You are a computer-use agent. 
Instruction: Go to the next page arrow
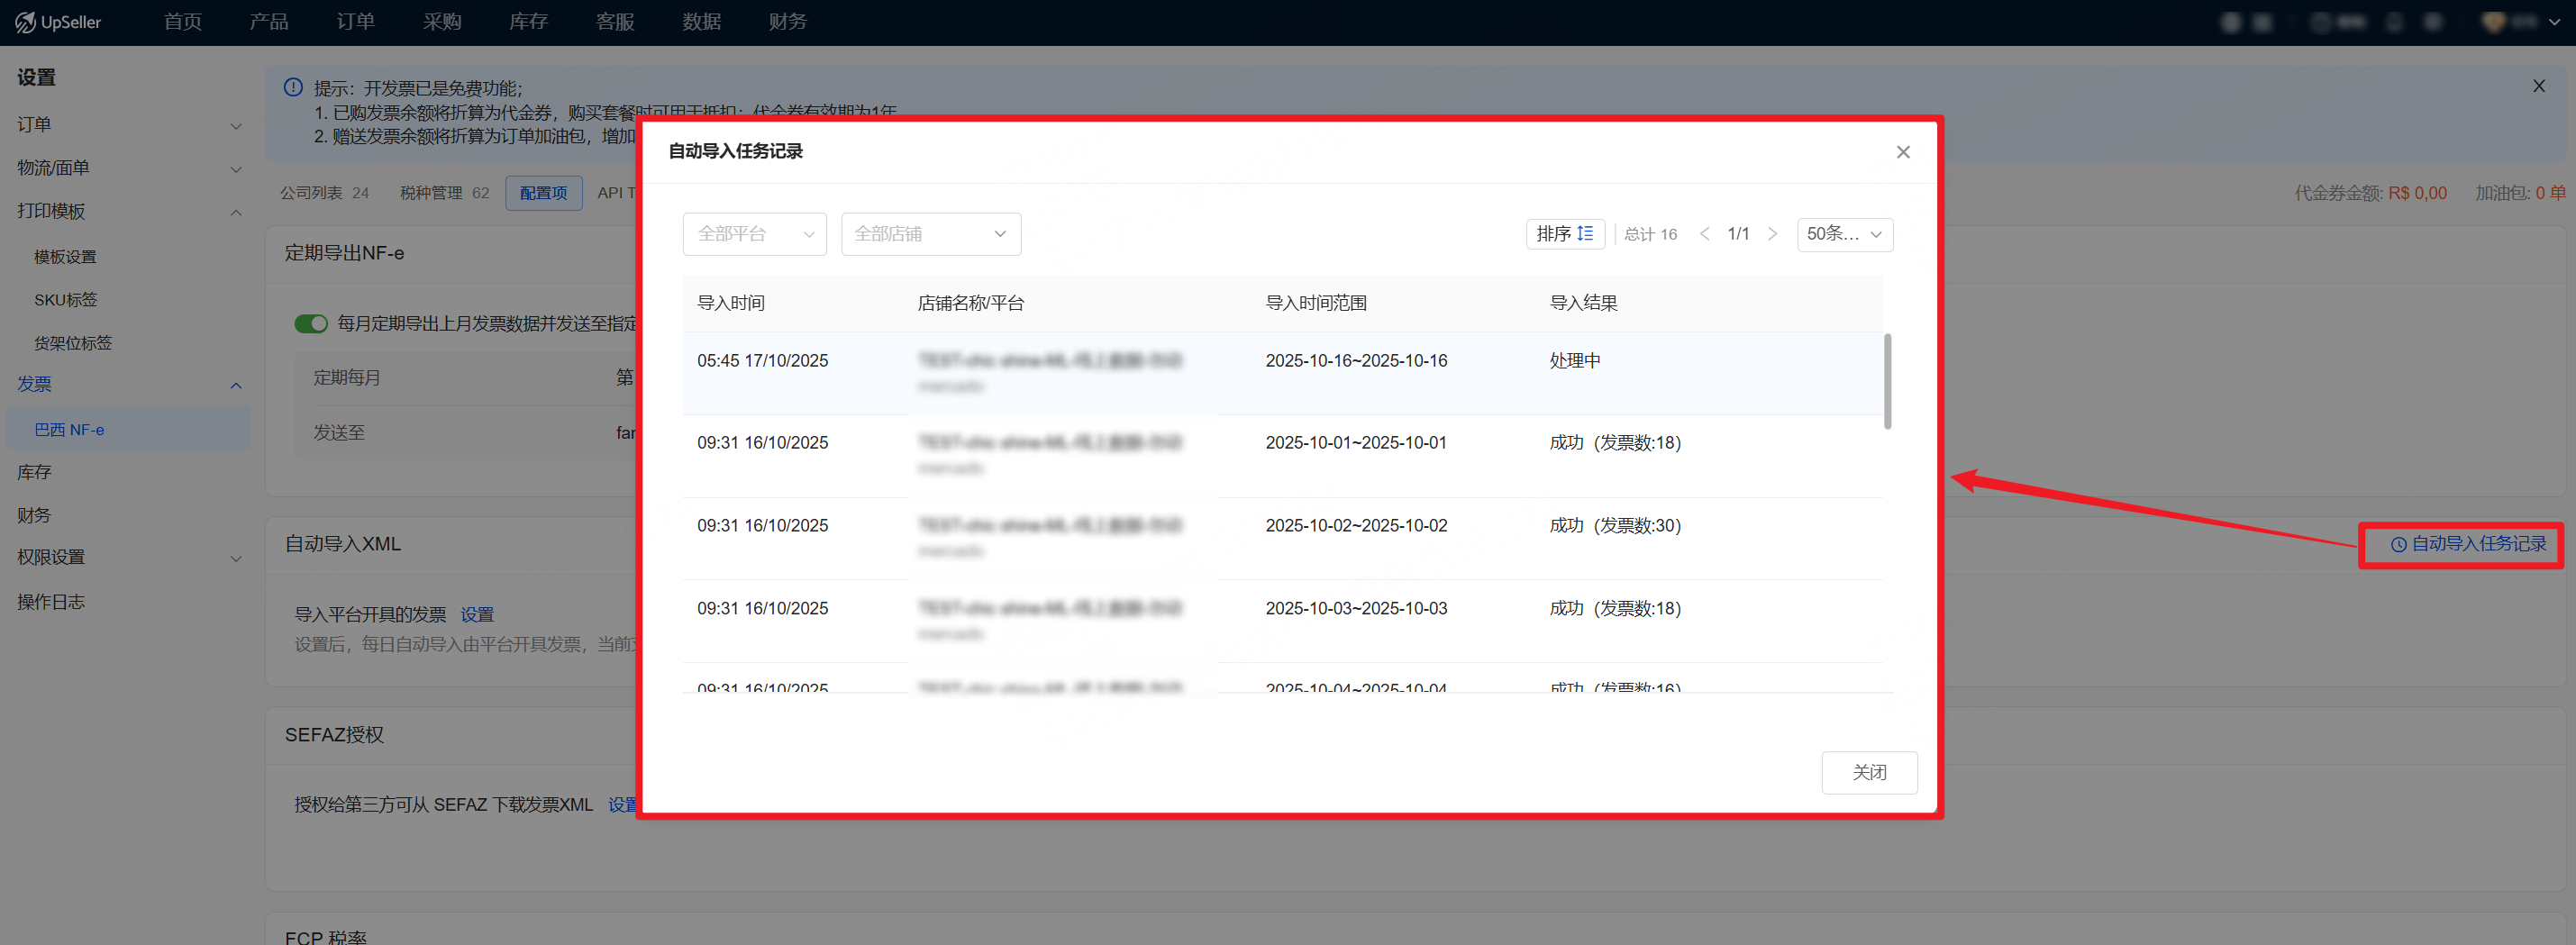tap(1772, 234)
